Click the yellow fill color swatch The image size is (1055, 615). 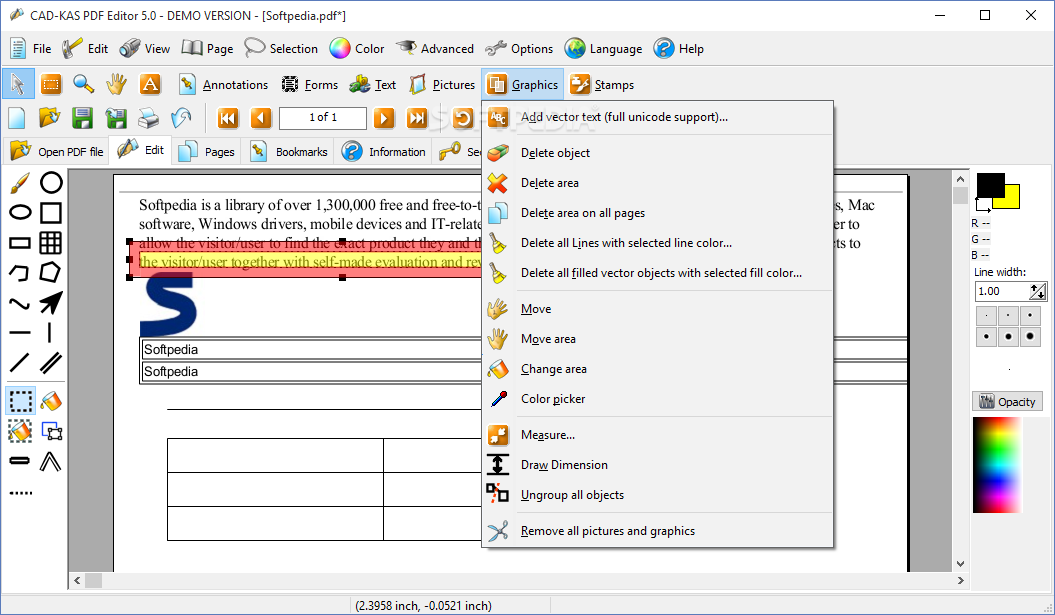click(x=1012, y=198)
